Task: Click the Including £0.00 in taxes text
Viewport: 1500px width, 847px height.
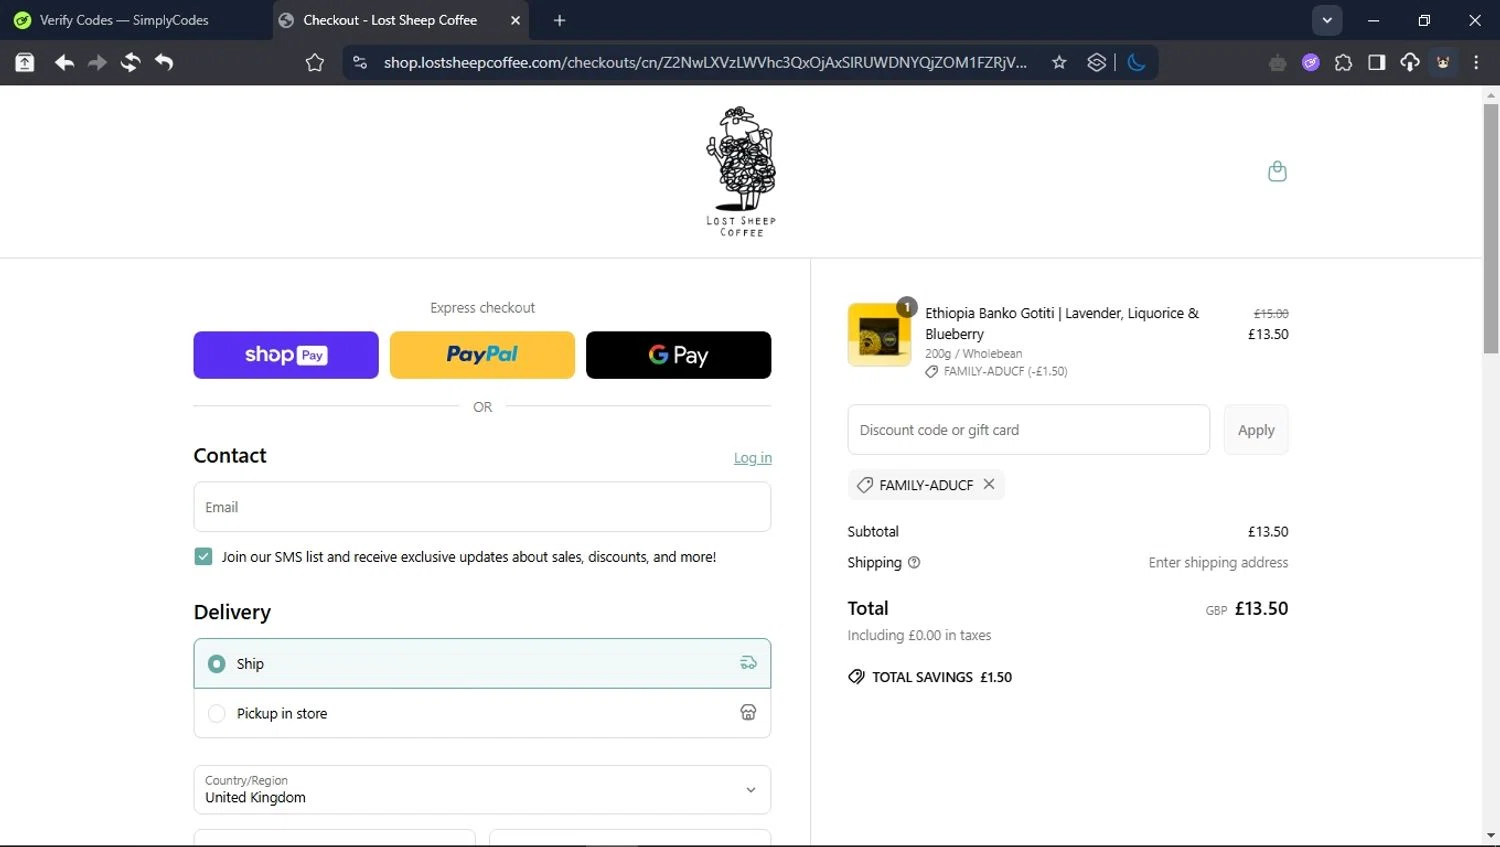Action: click(919, 635)
